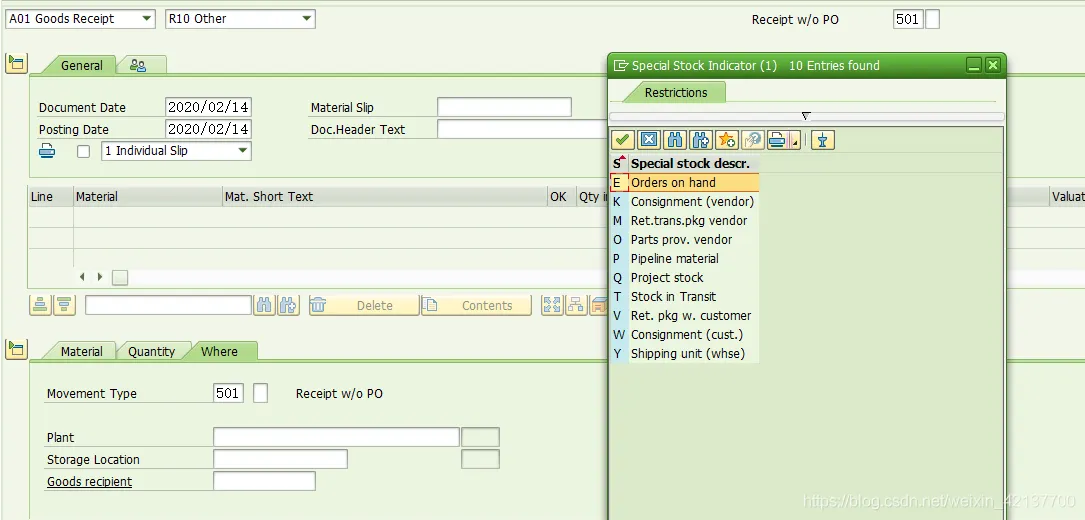Screen dimensions: 1085x520
Task: Click special stock box beside Movement Type 501
Action: pos(260,393)
